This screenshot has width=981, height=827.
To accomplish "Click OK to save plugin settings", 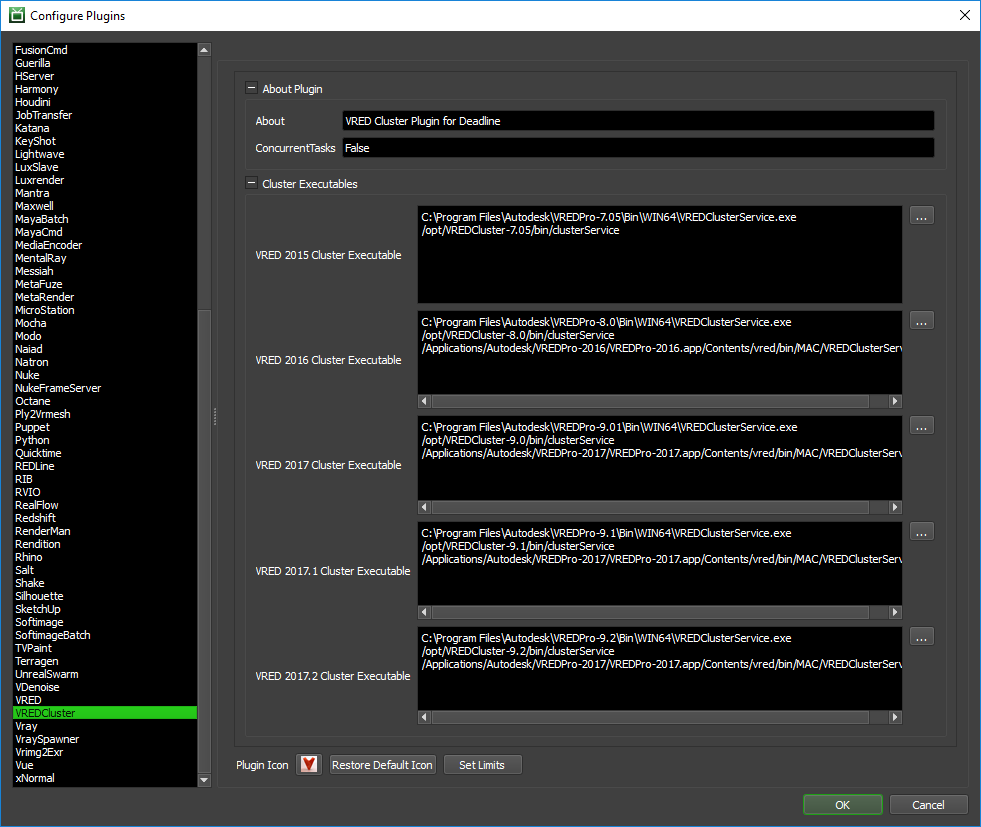I will pos(842,804).
